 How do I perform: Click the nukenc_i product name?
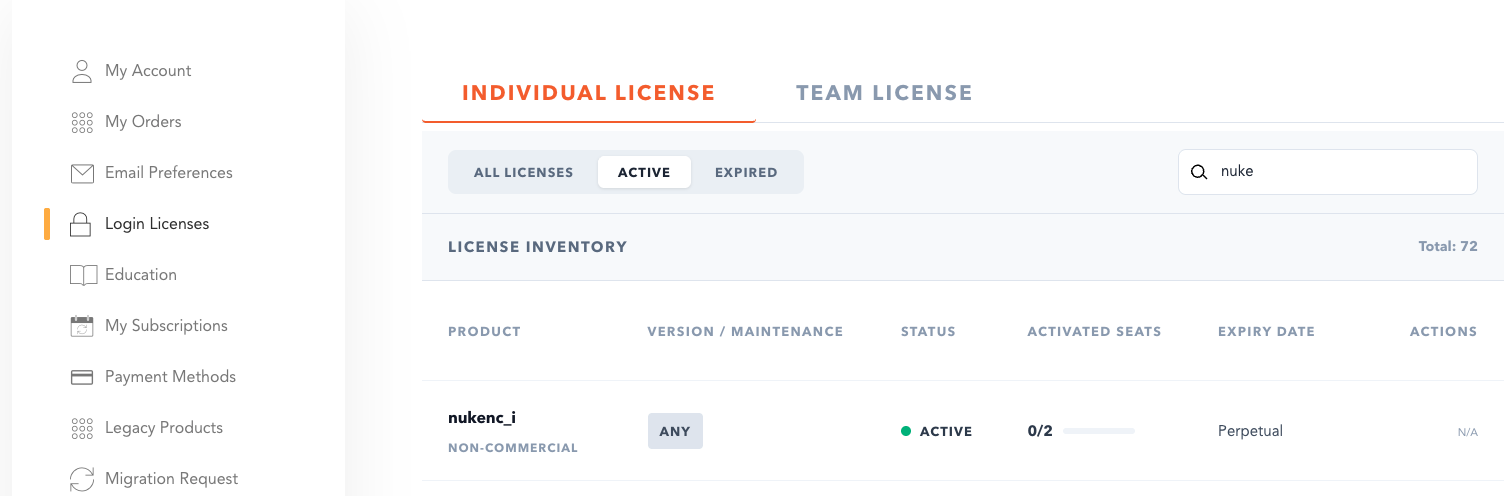482,418
